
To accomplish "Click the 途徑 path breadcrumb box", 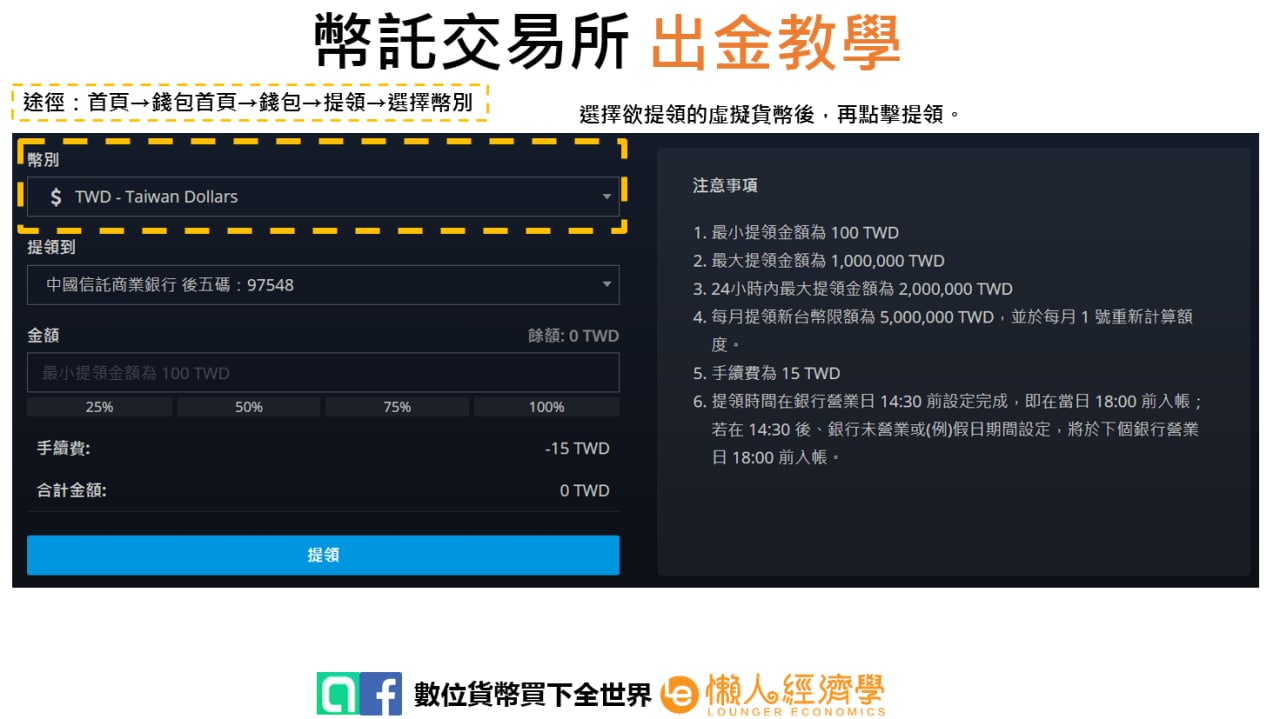I will point(248,102).
